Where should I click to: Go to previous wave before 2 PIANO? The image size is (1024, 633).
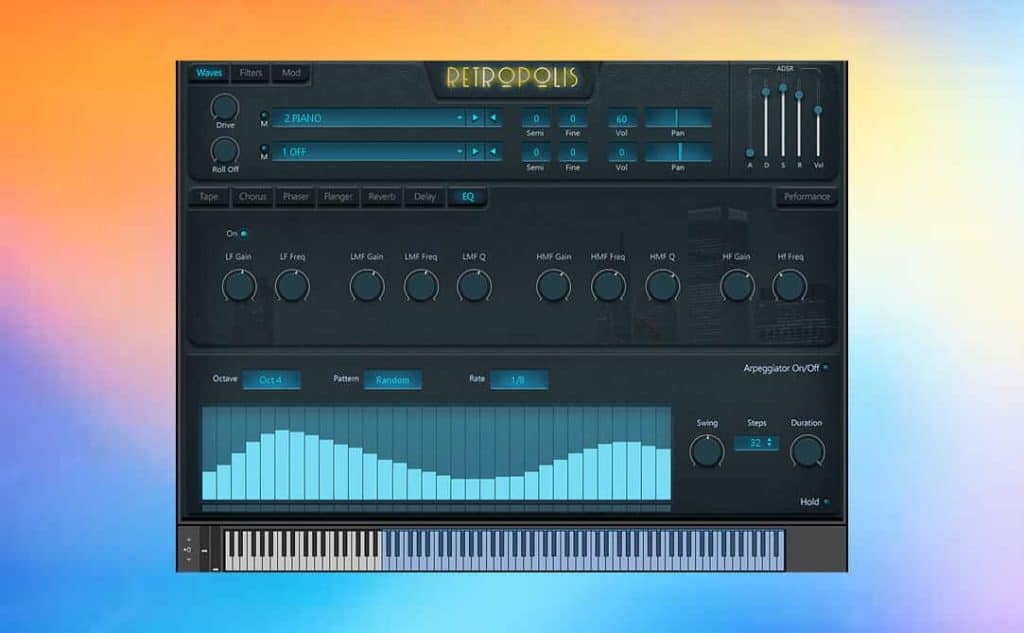click(x=493, y=118)
